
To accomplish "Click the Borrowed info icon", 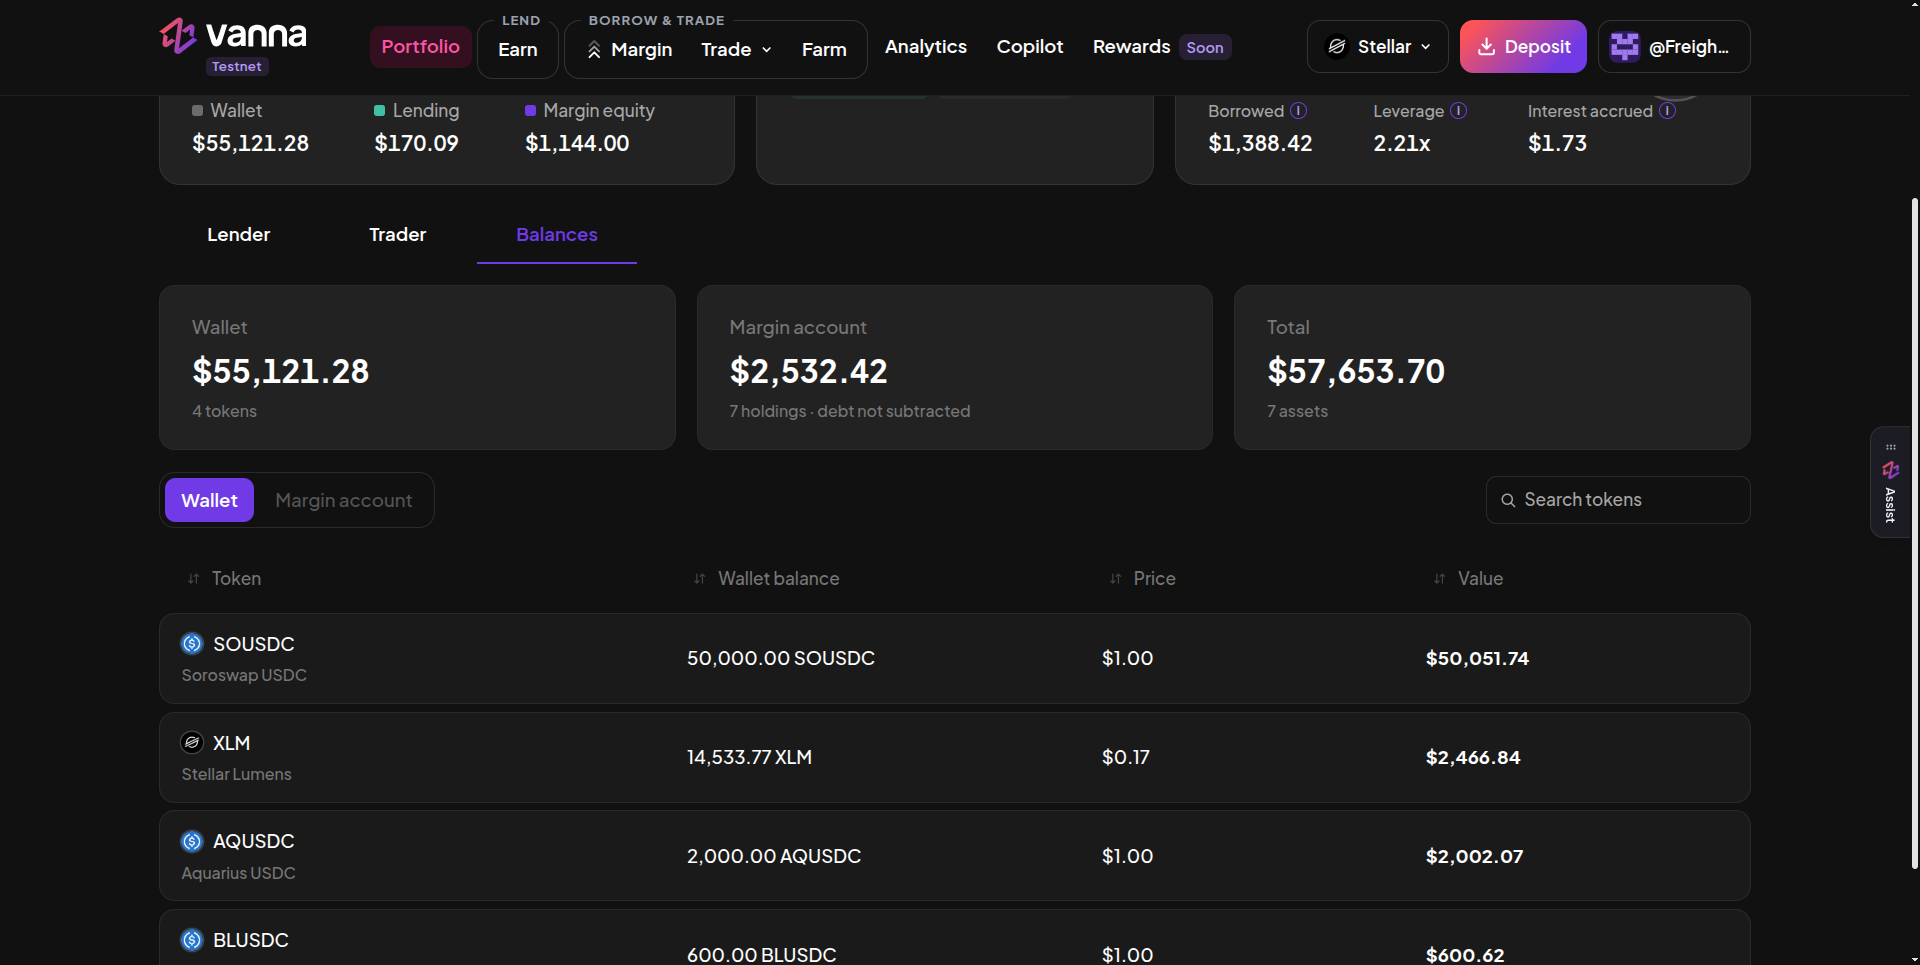I will [x=1298, y=111].
